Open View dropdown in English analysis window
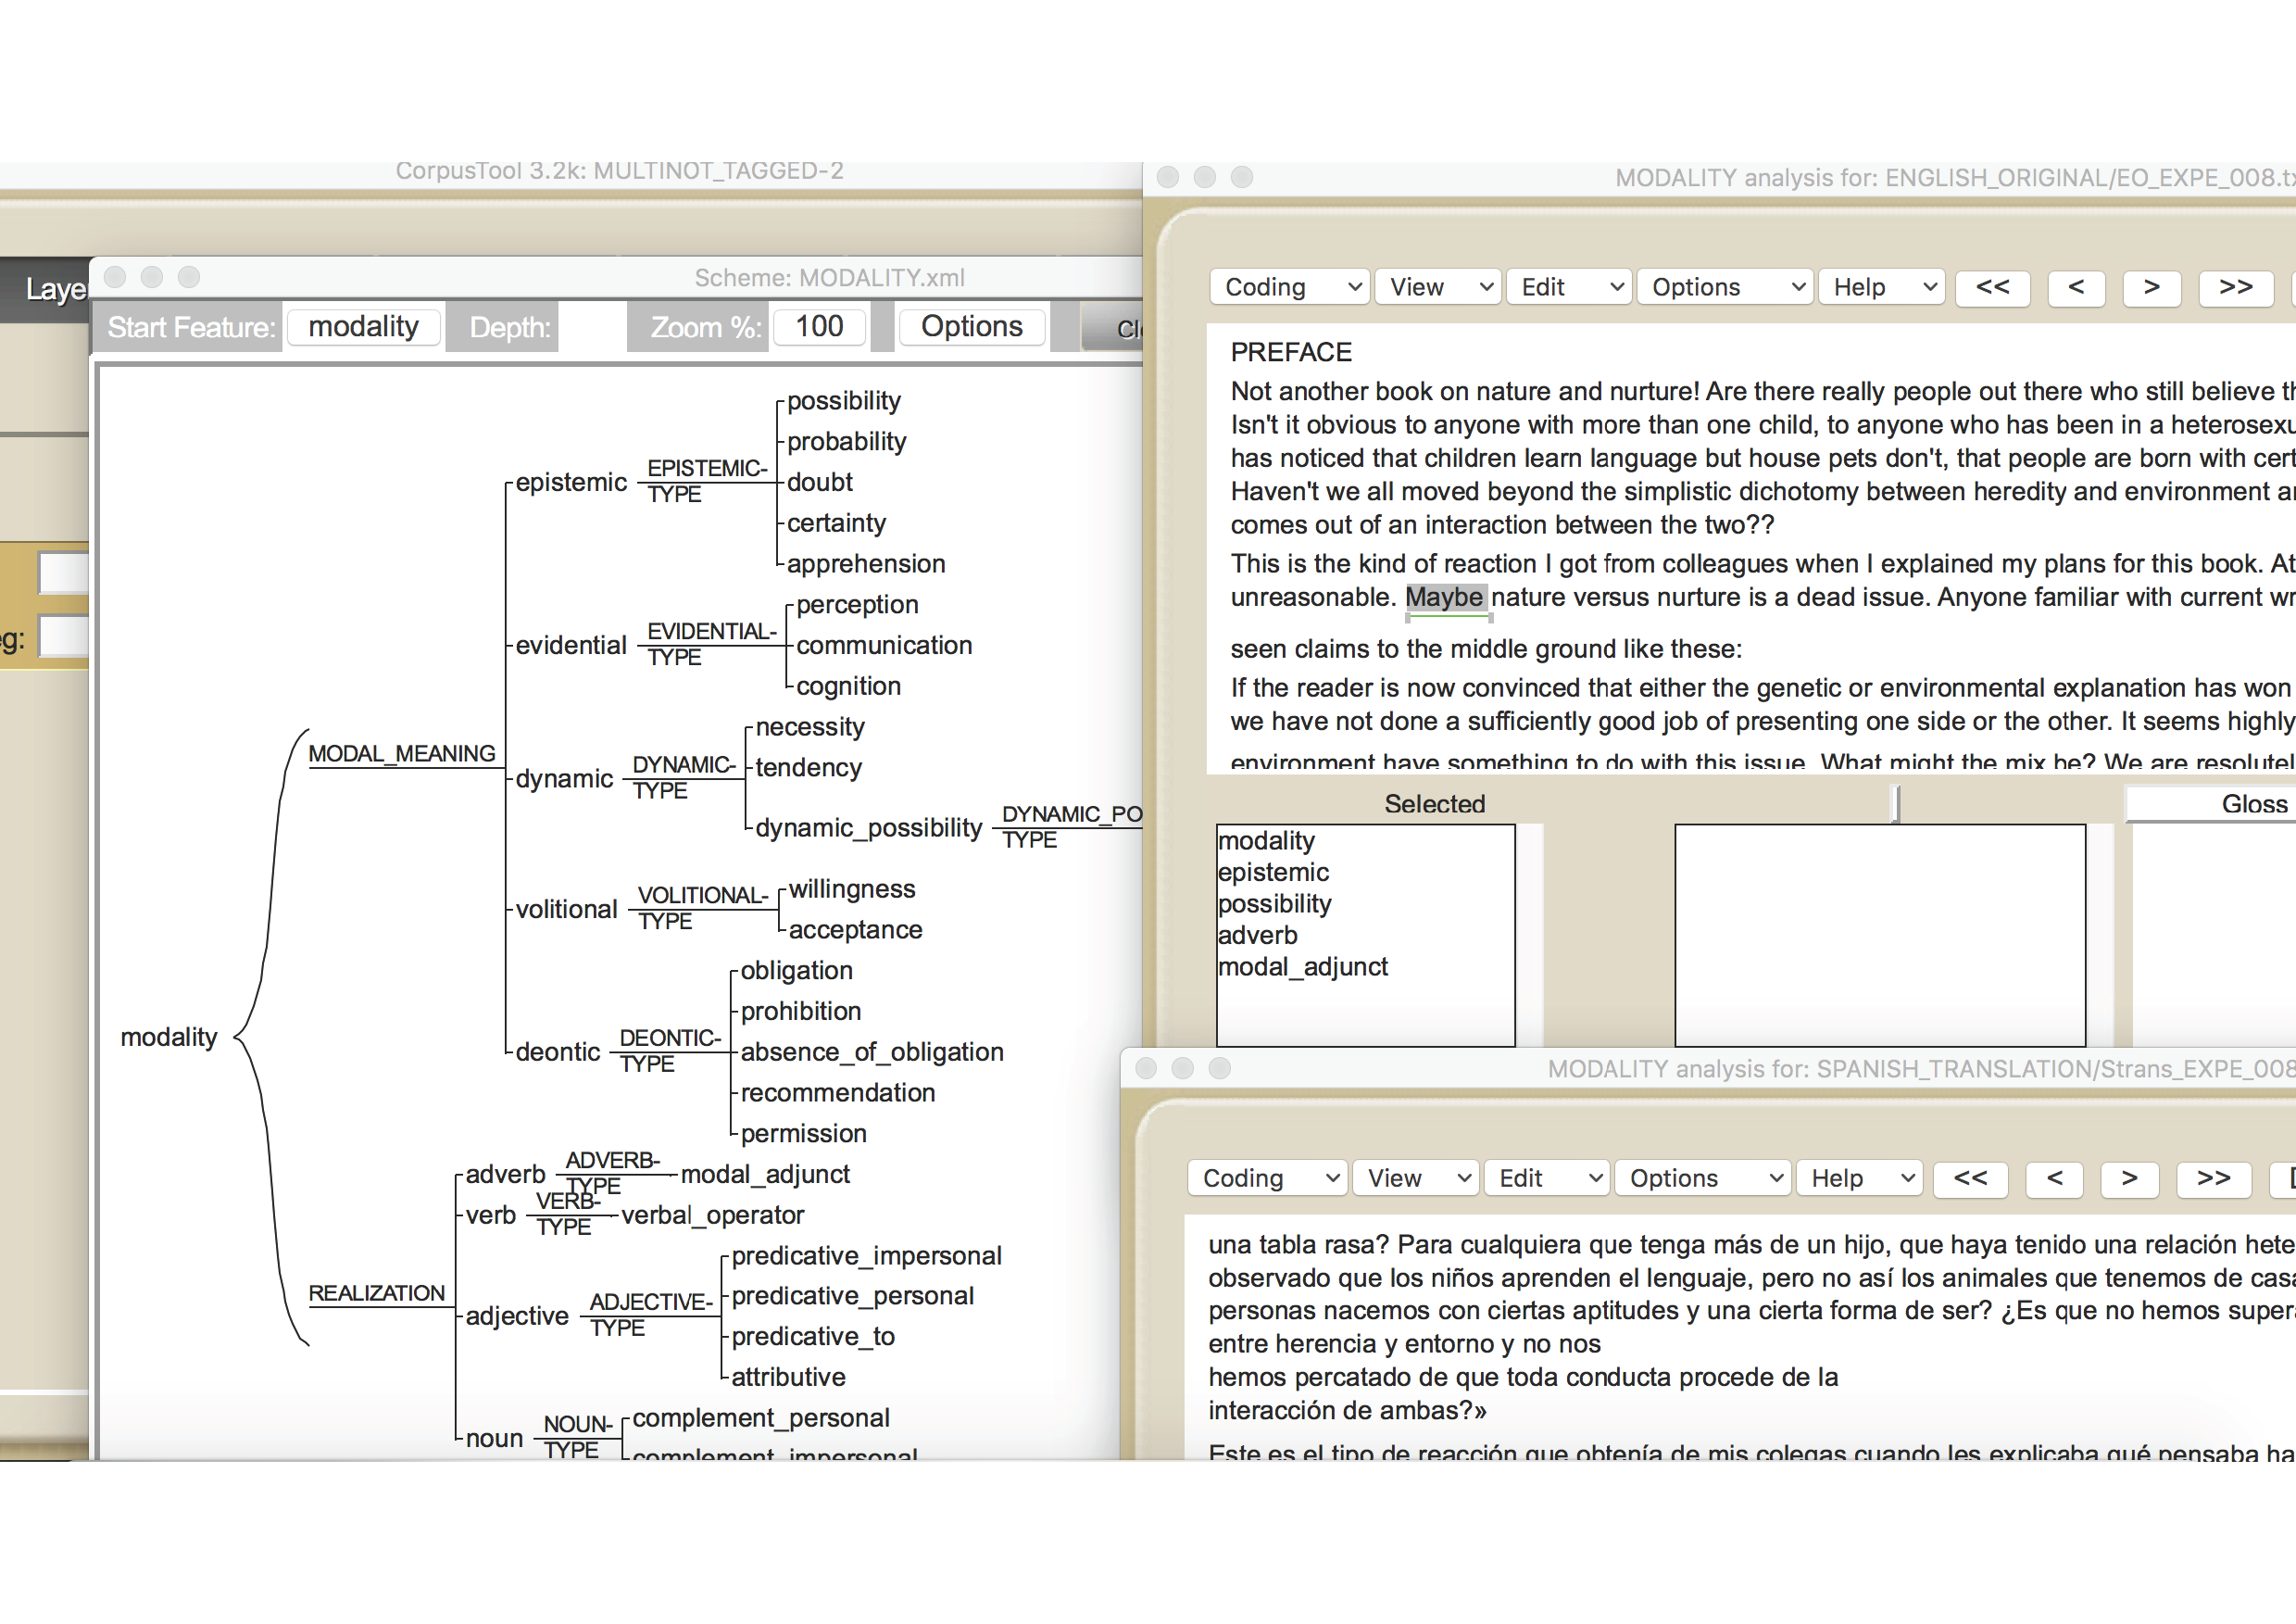2296x1624 pixels. [1437, 288]
